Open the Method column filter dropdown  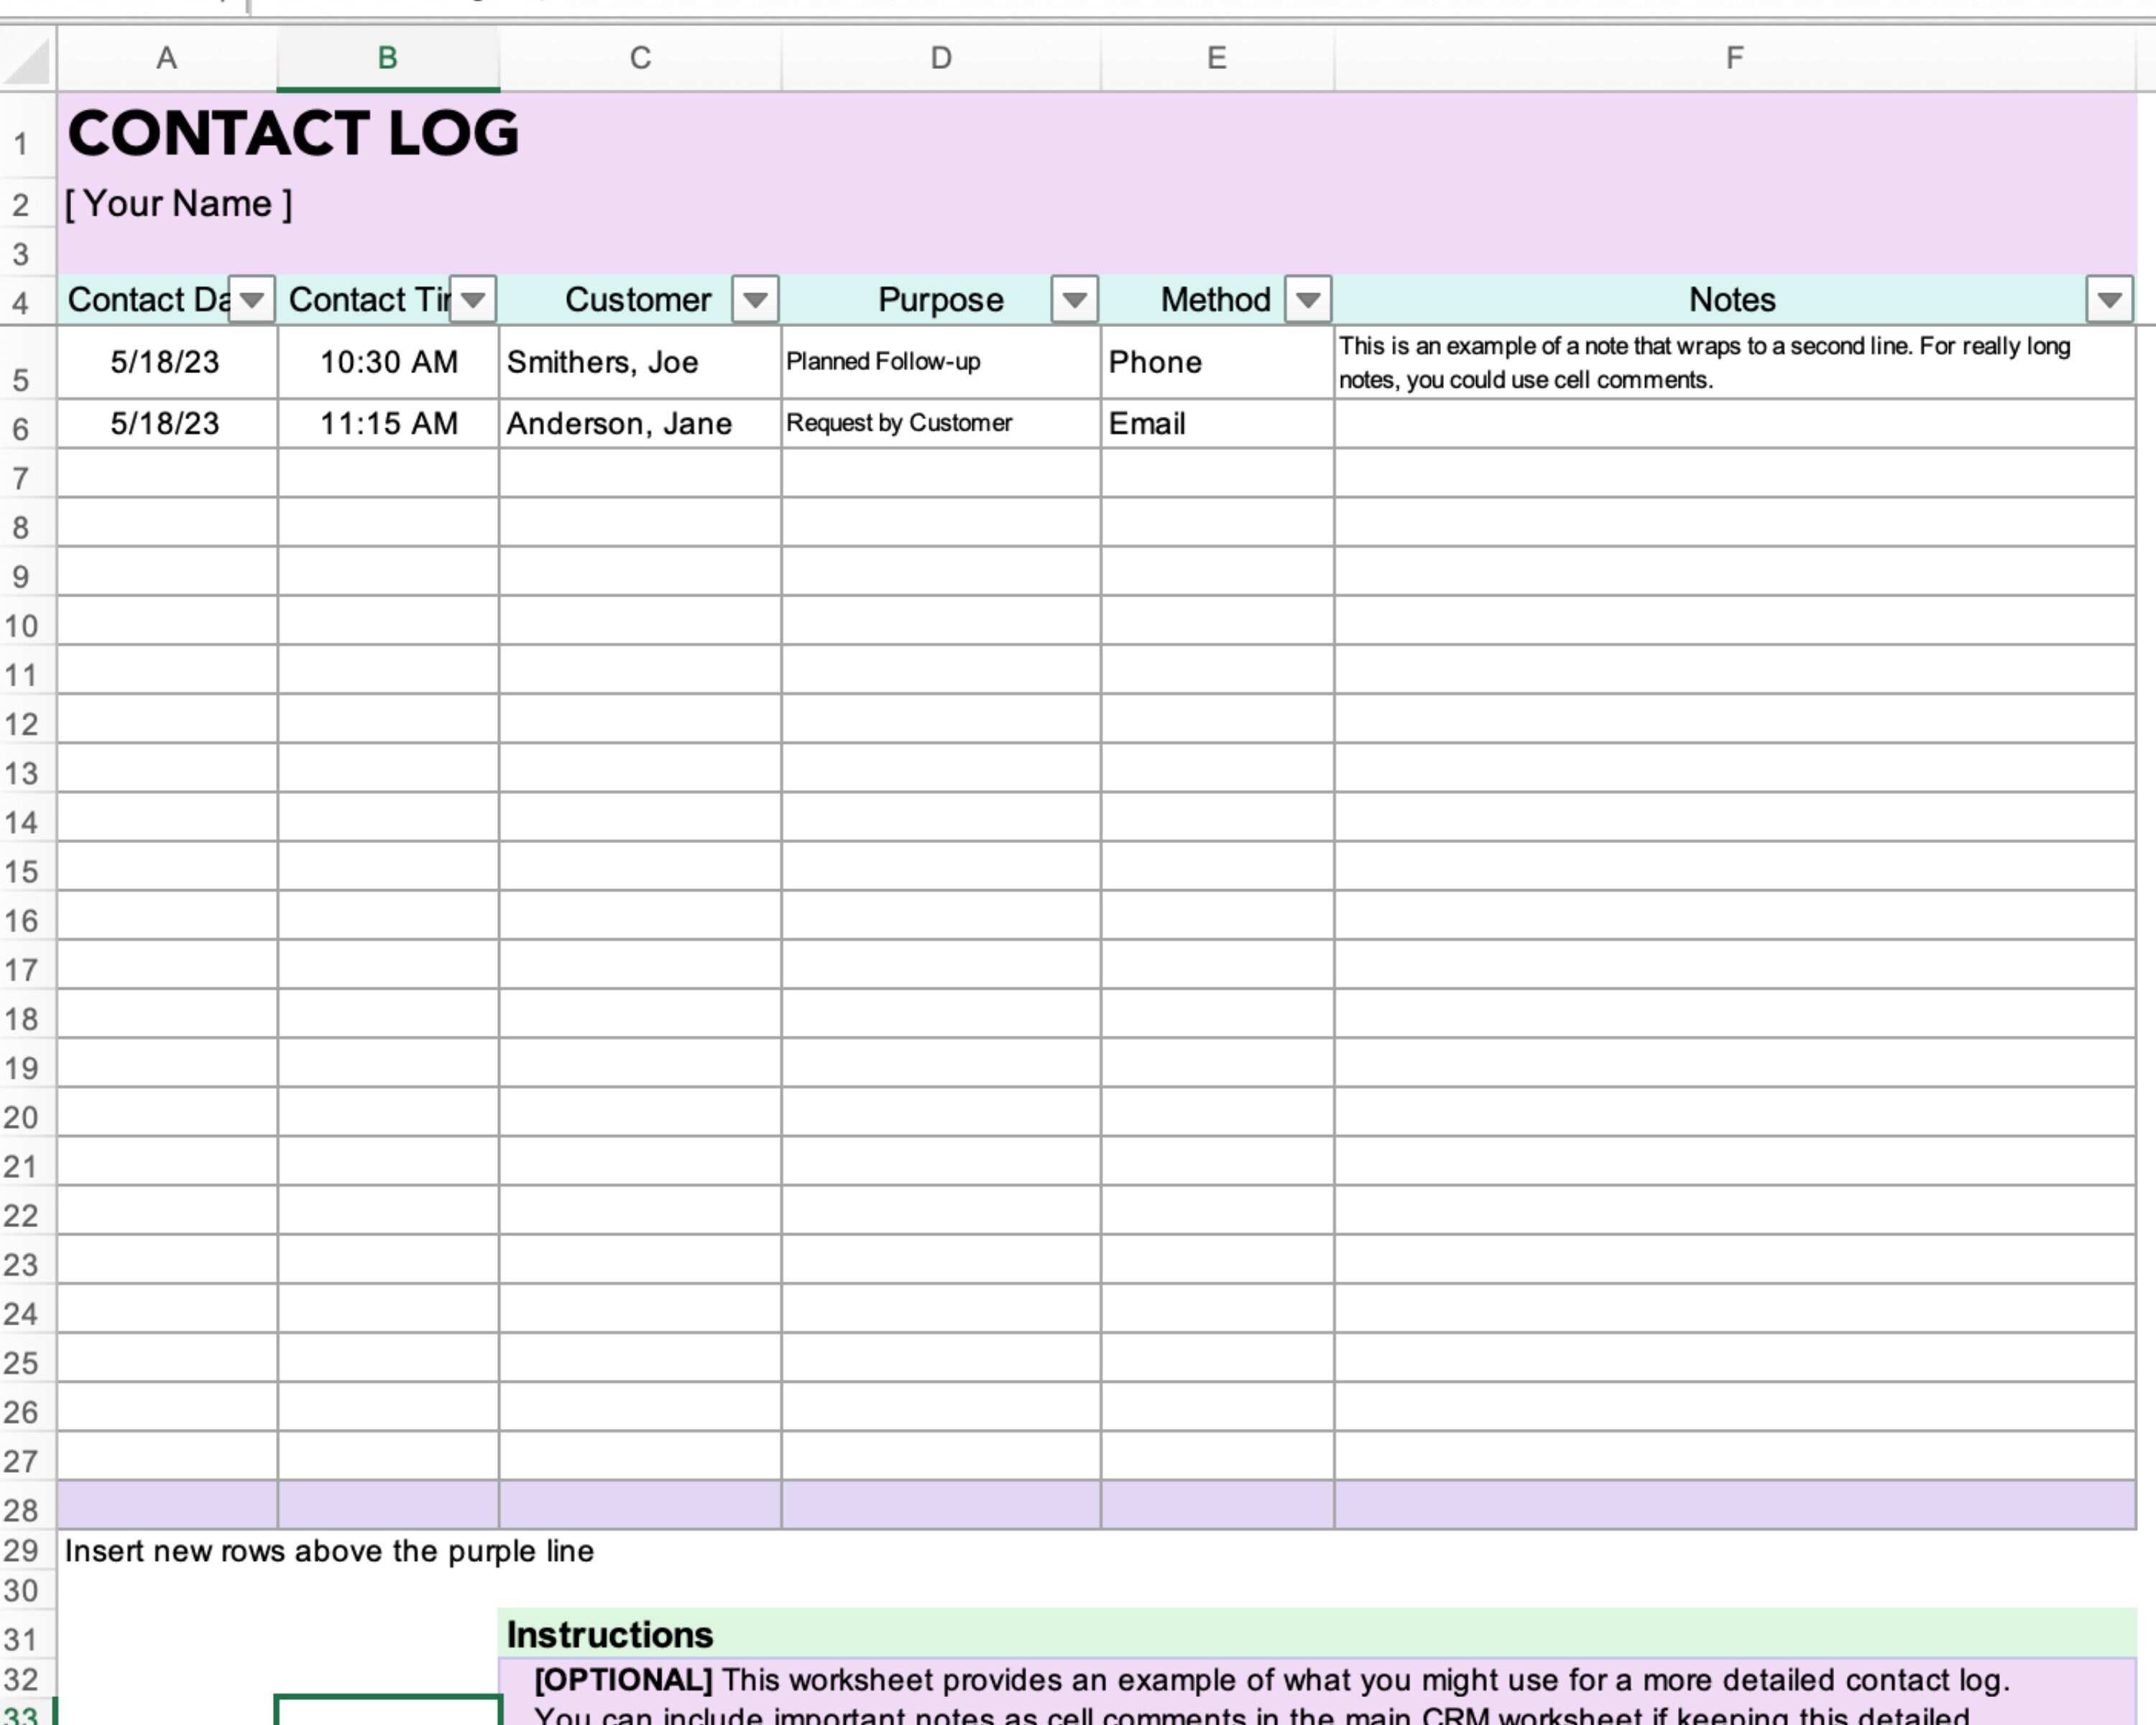1308,299
